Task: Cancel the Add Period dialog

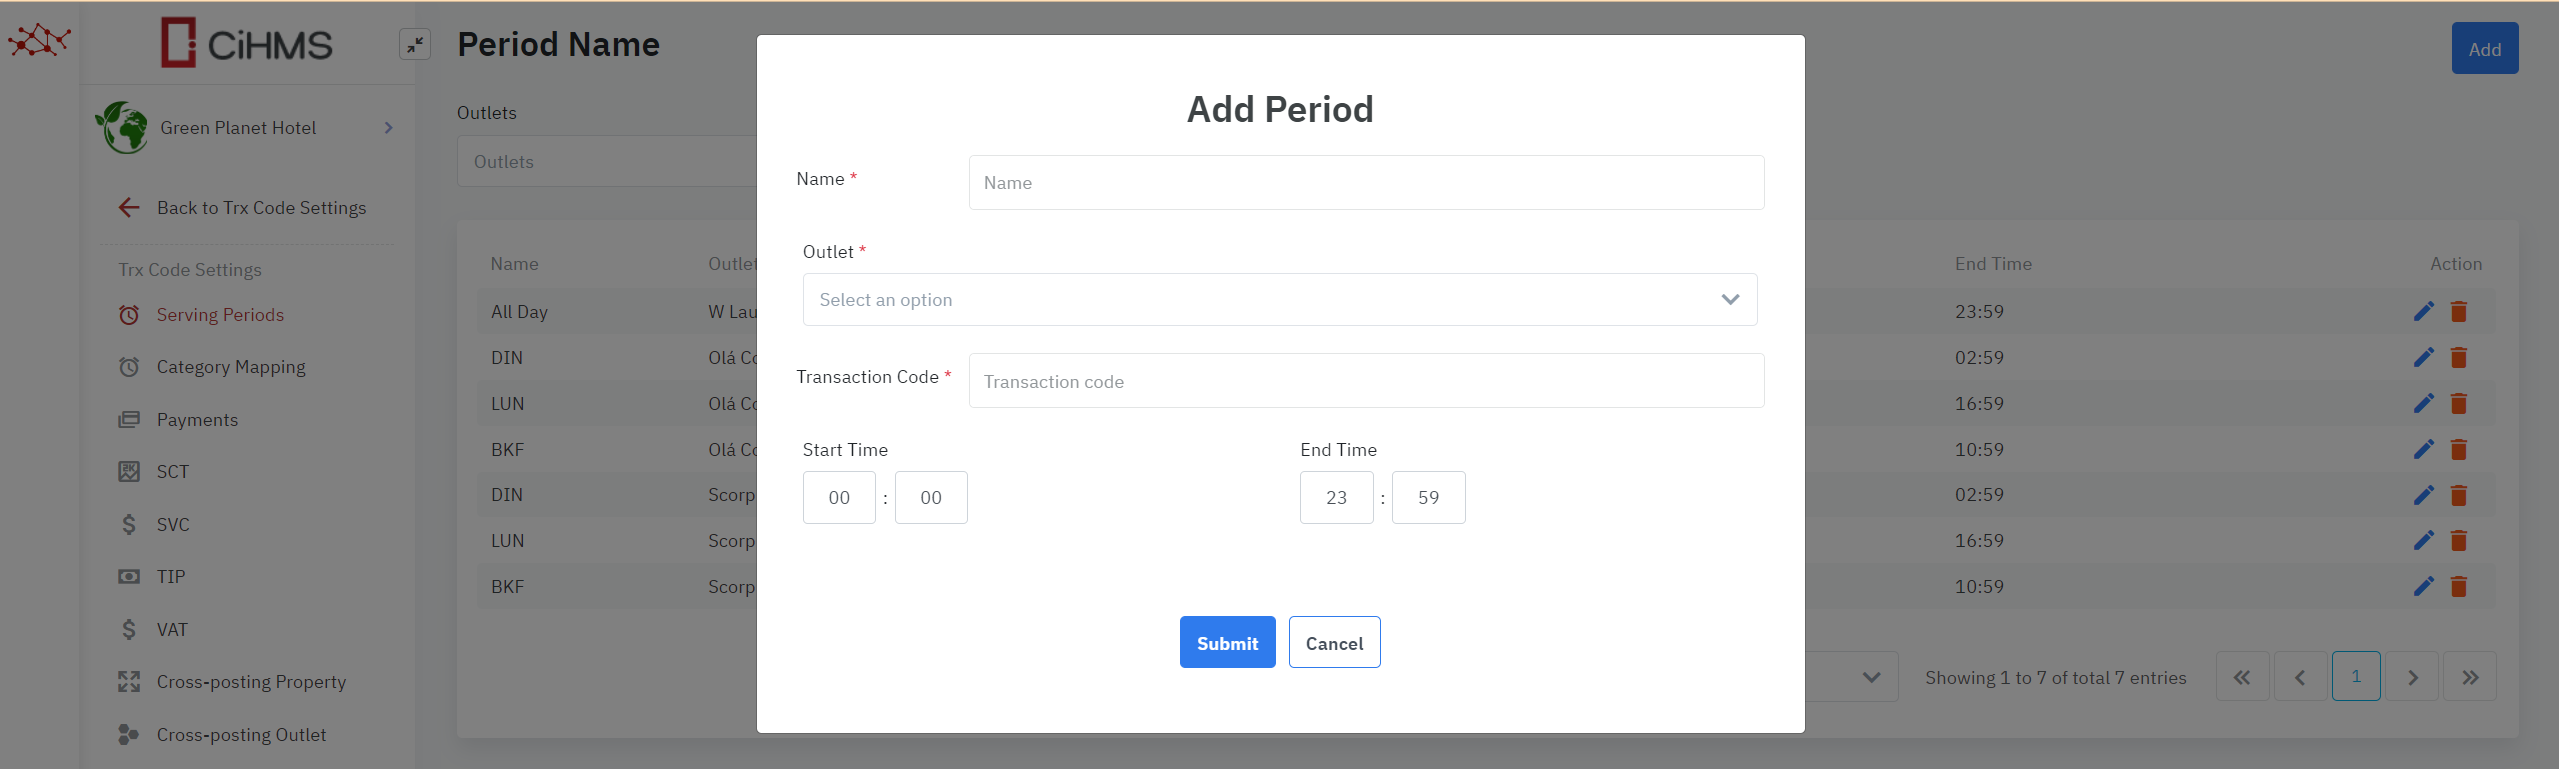Action: click(1334, 643)
